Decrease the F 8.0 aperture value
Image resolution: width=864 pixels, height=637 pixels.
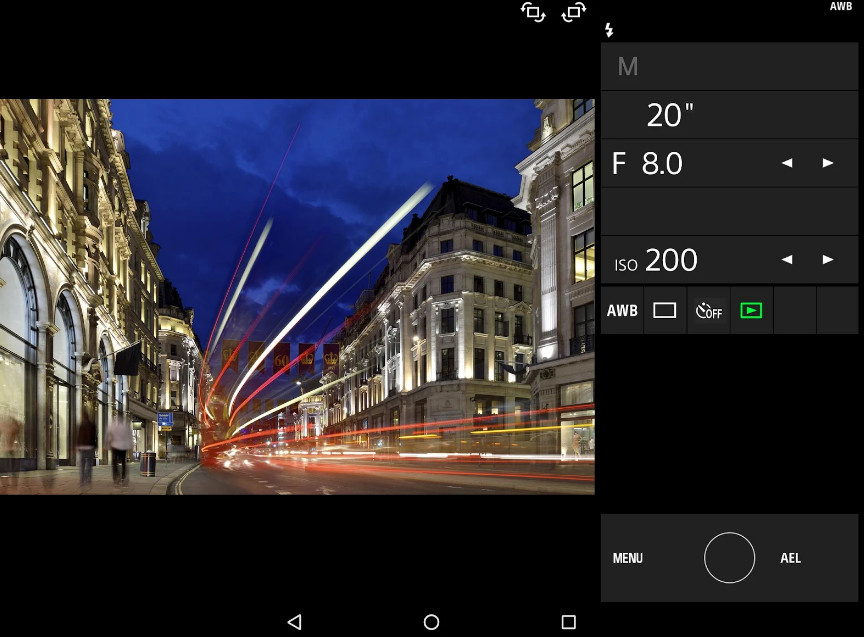pyautogui.click(x=787, y=163)
